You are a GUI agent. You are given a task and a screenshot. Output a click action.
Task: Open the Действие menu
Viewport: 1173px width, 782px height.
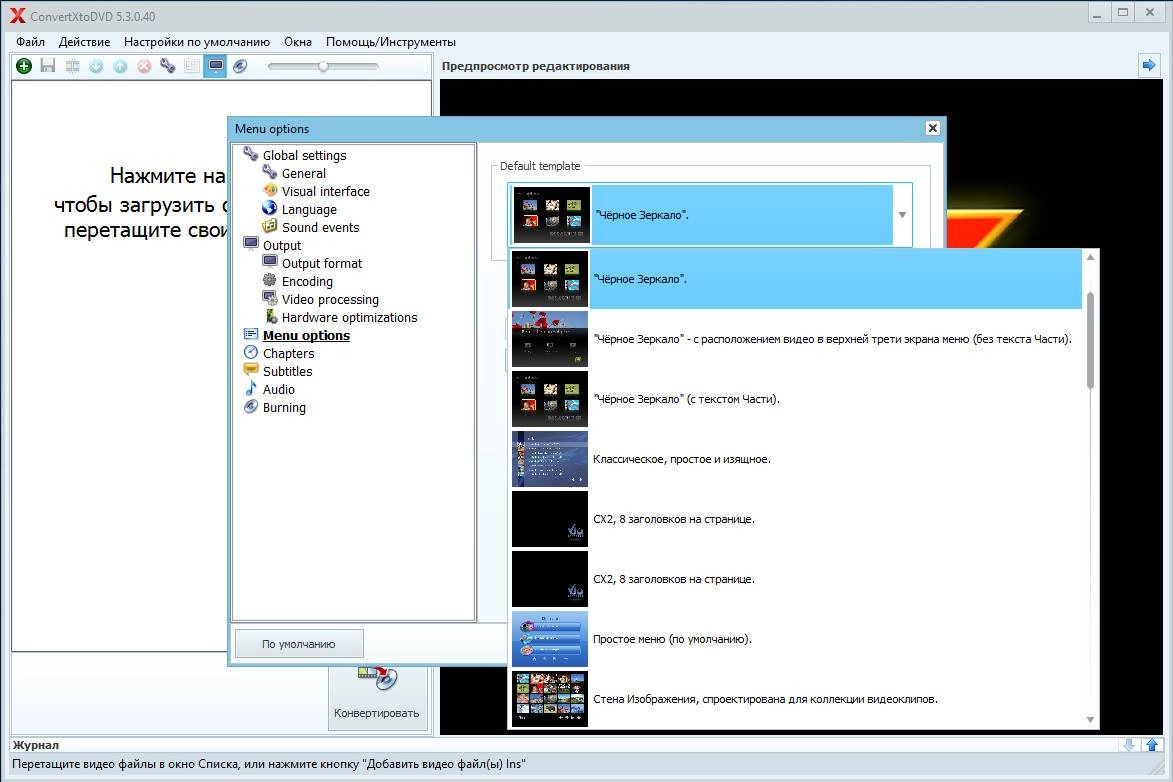[85, 42]
